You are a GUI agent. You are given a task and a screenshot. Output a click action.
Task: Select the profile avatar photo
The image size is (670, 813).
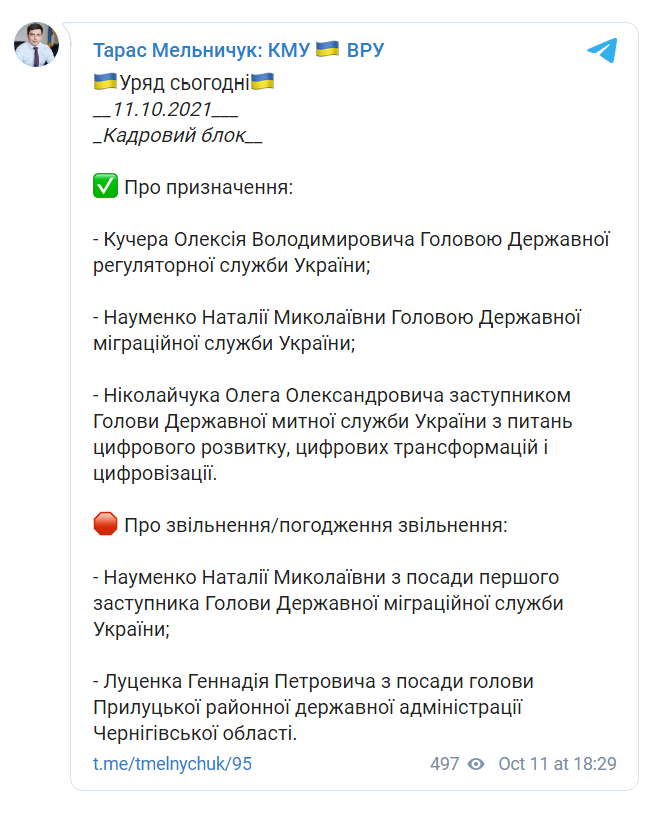(x=37, y=43)
